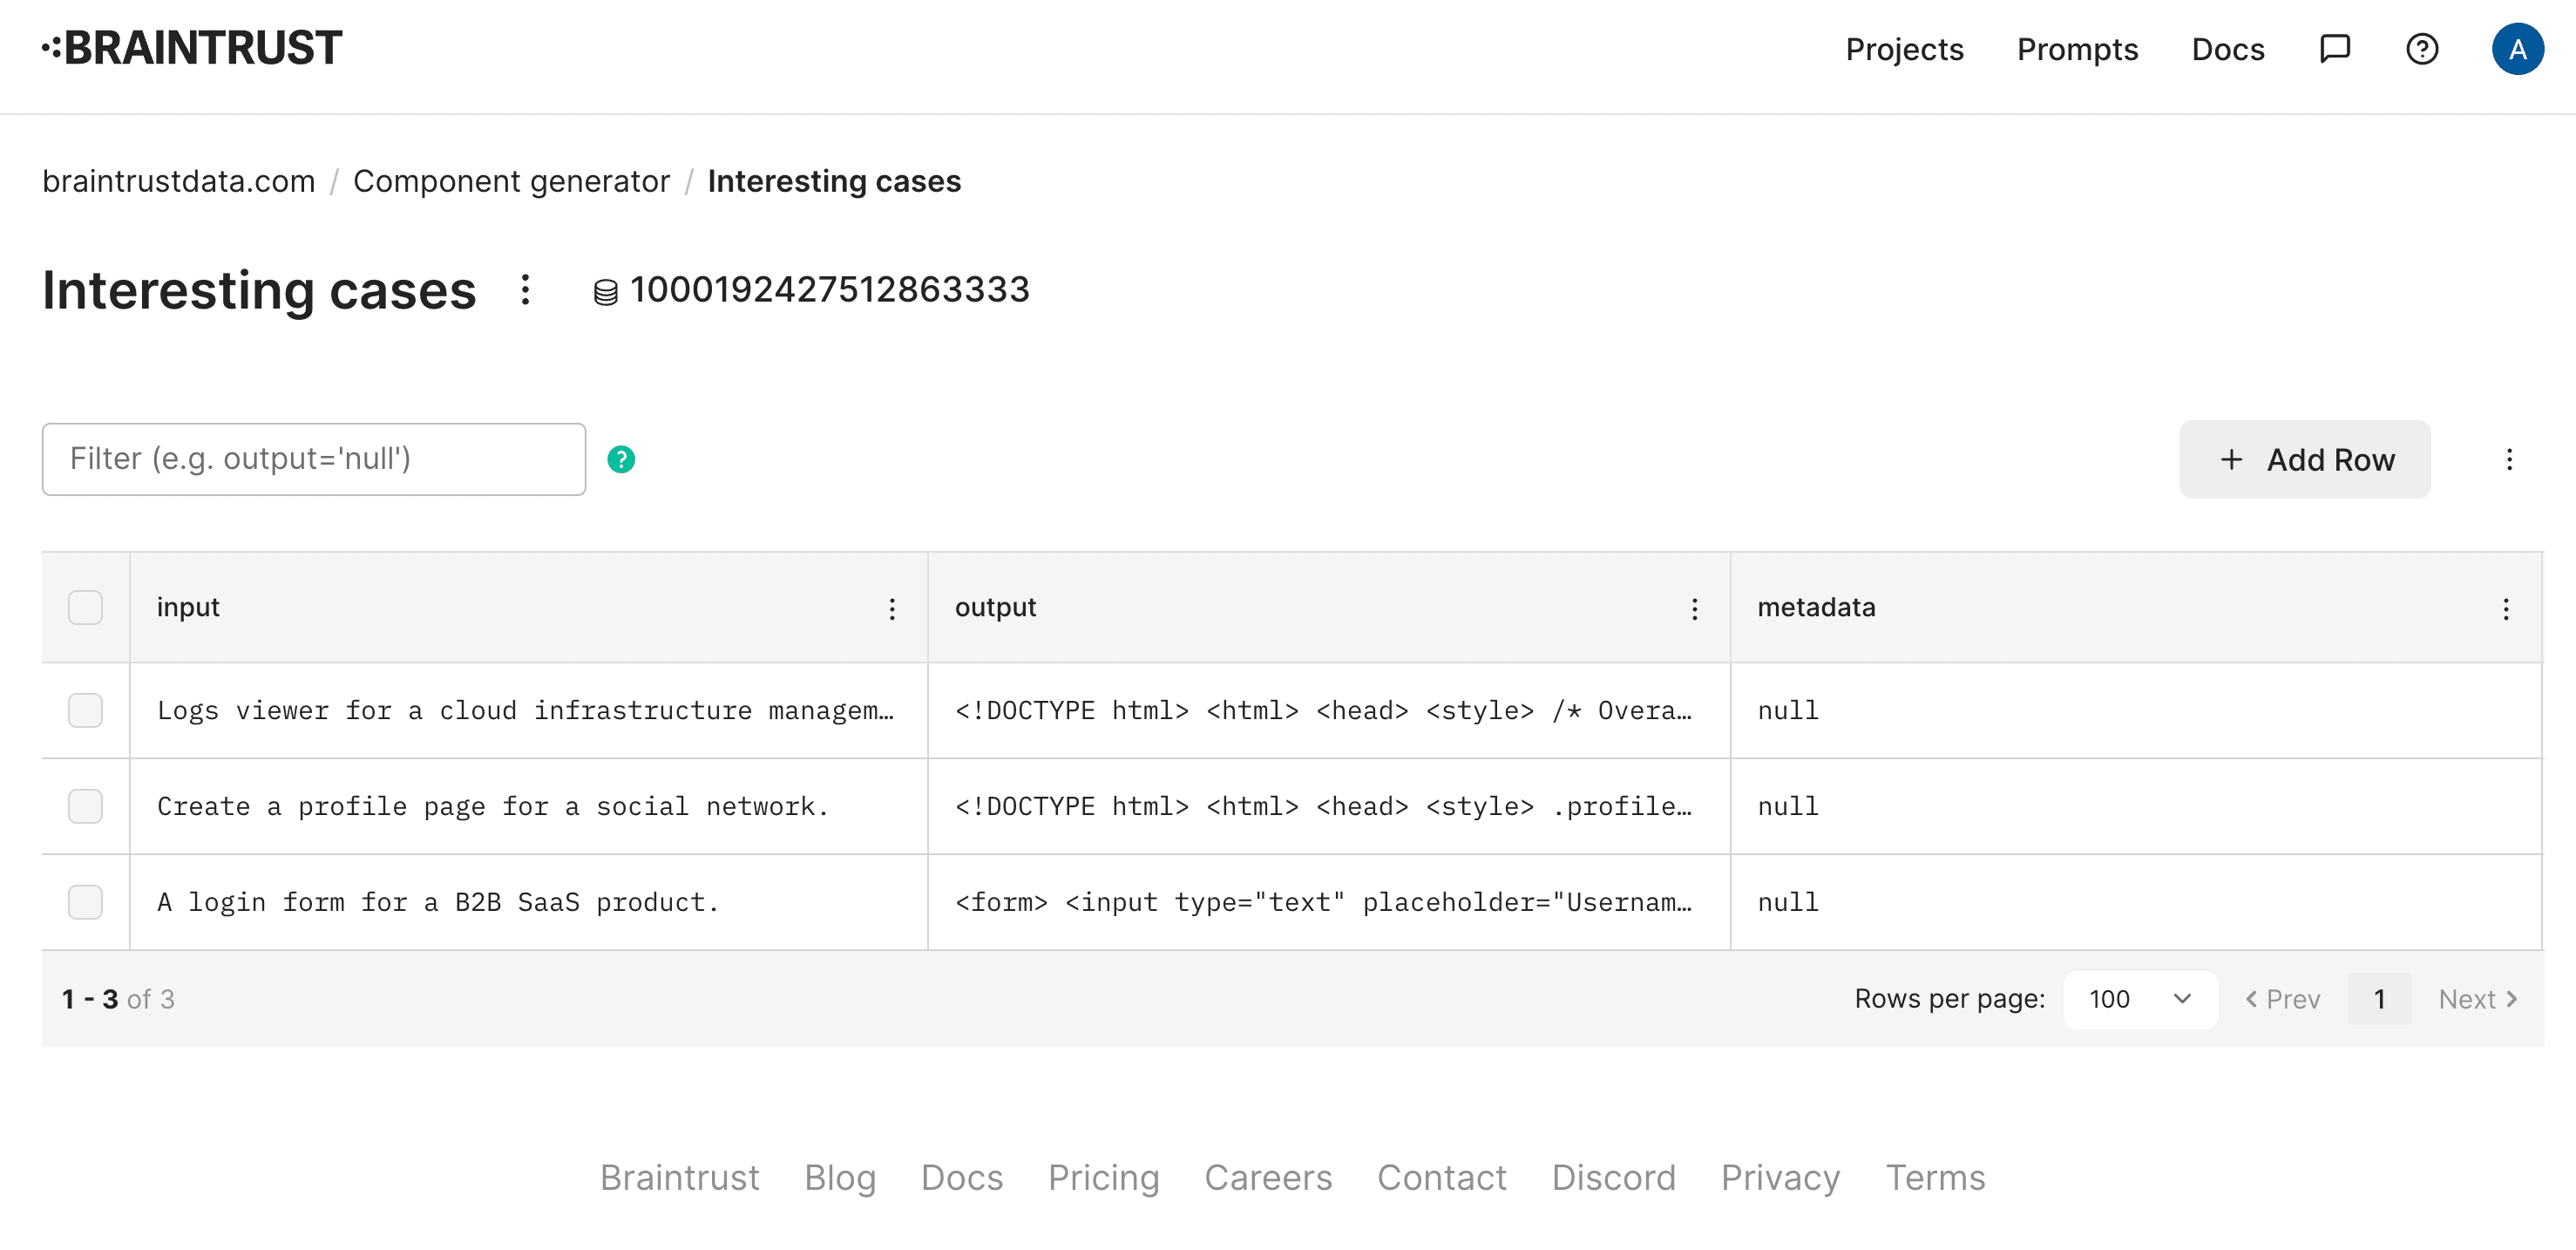Toggle checkbox on second data row
This screenshot has width=2576, height=1250.
coord(85,805)
